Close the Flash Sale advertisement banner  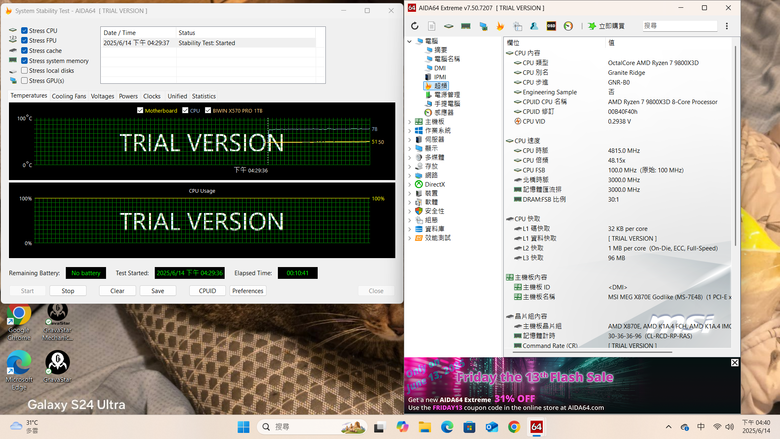pos(735,363)
